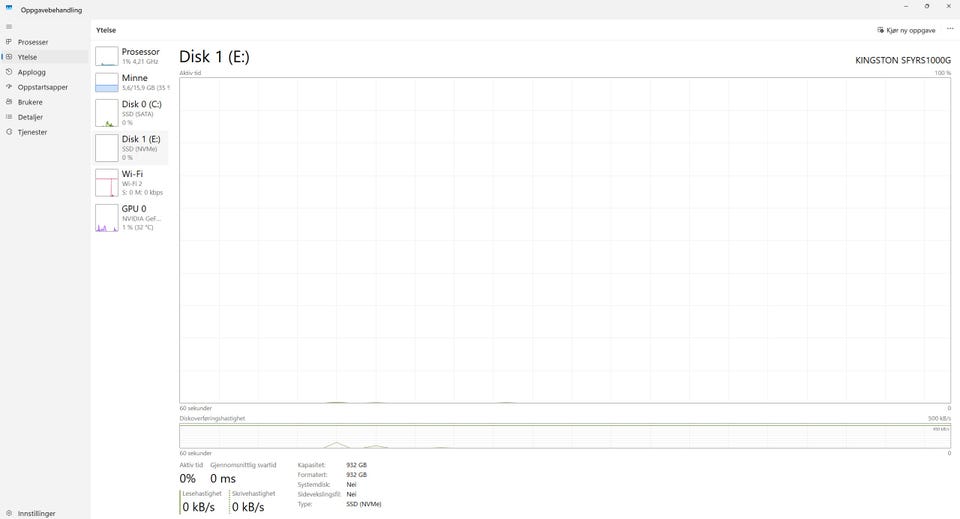Click the Tjenester services icon
This screenshot has height=519, width=960.
point(9,132)
